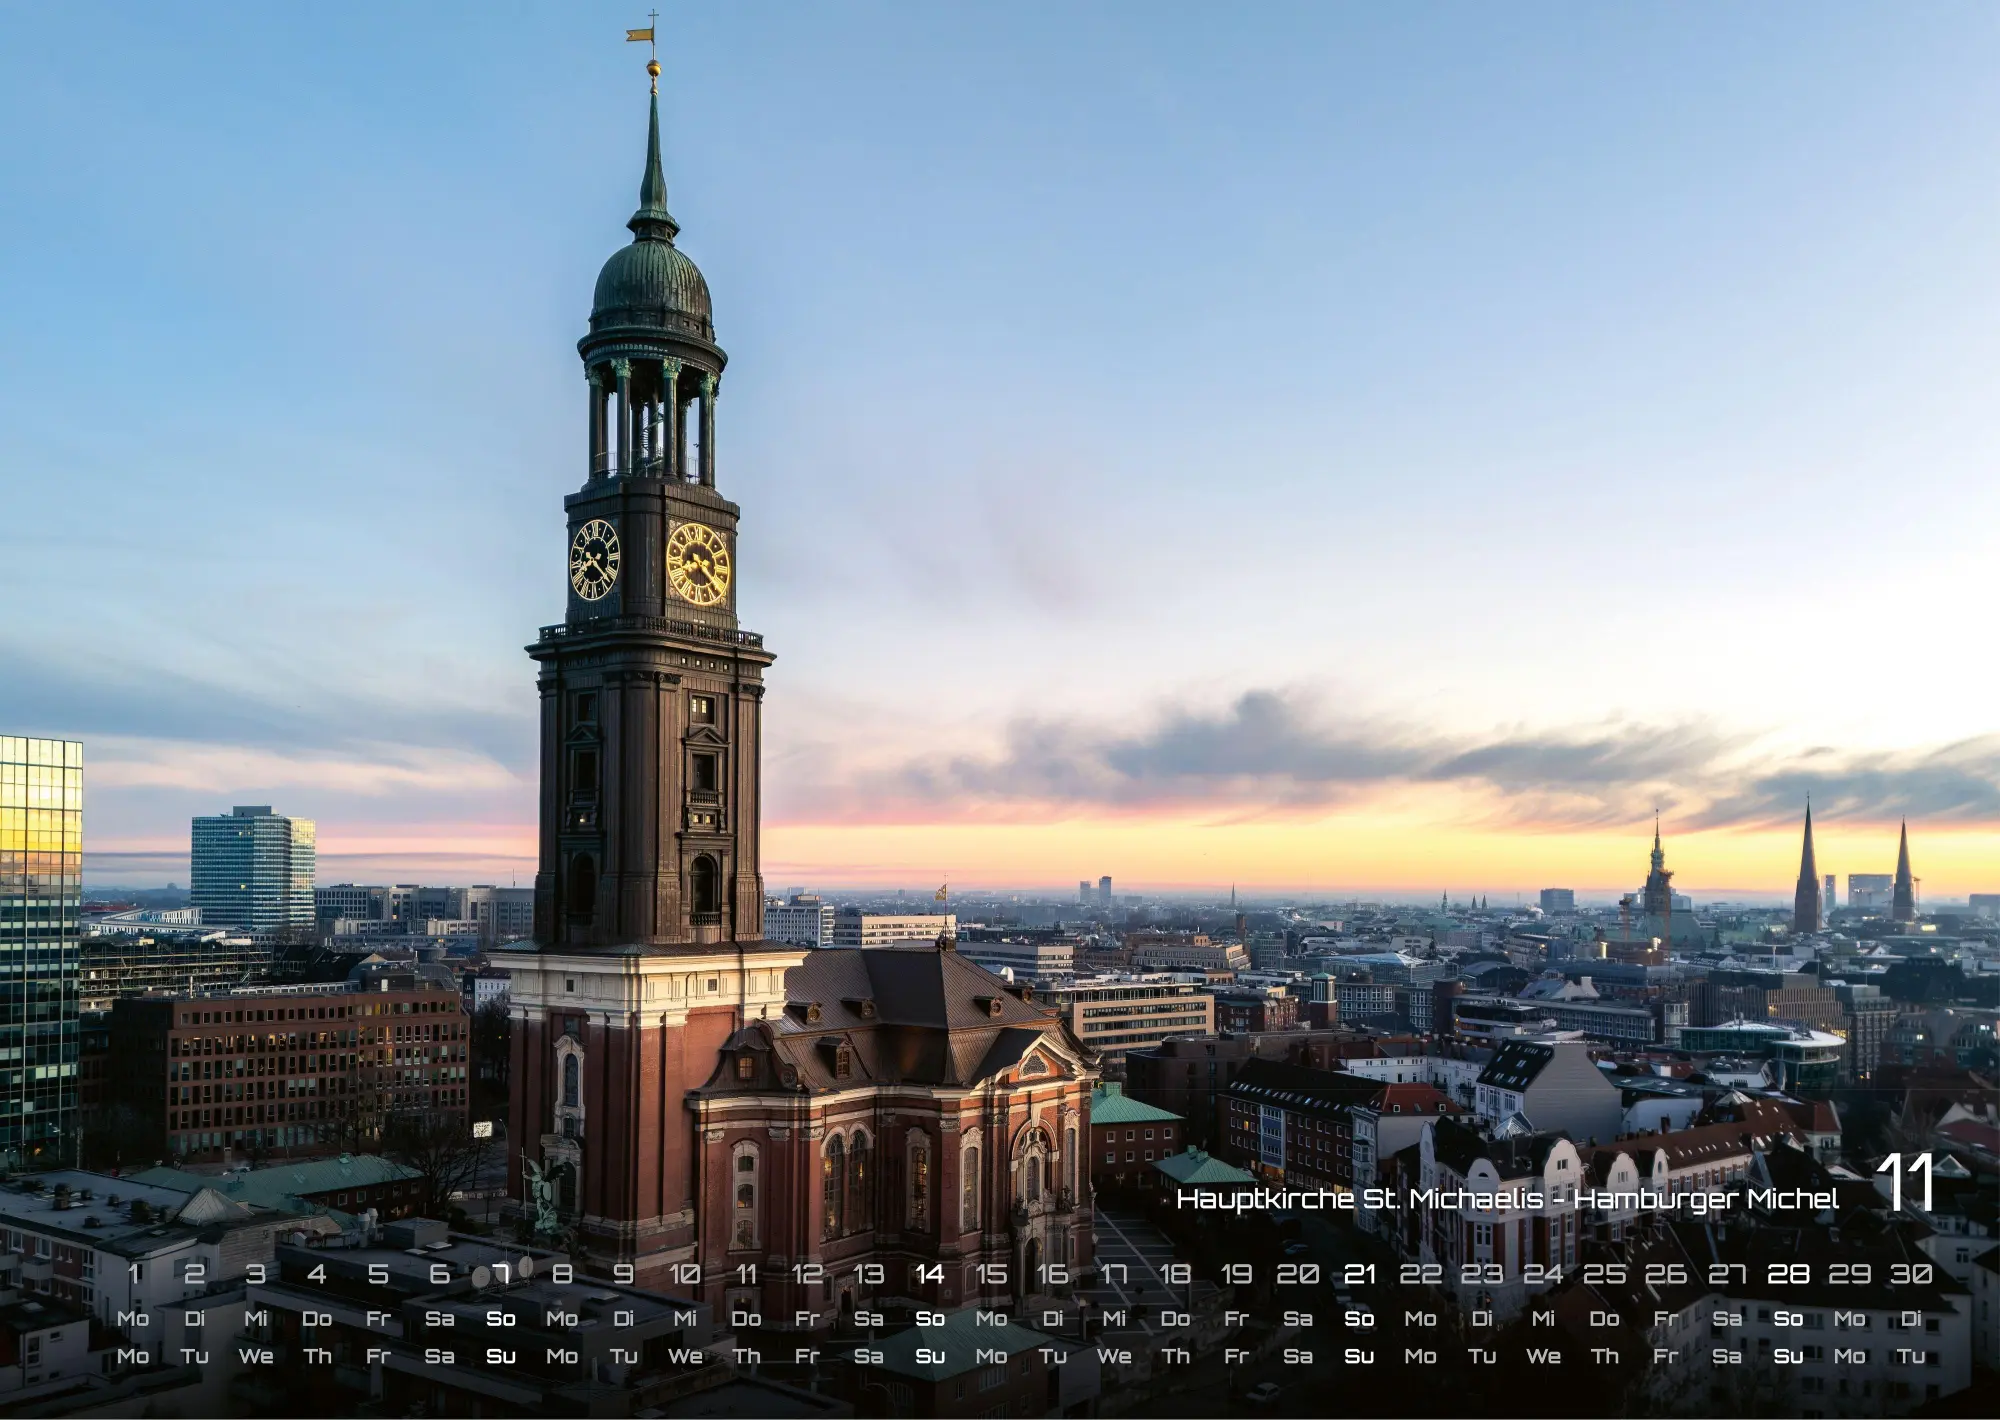2000x1420 pixels.
Task: Click date number 8
Action: [562, 1274]
